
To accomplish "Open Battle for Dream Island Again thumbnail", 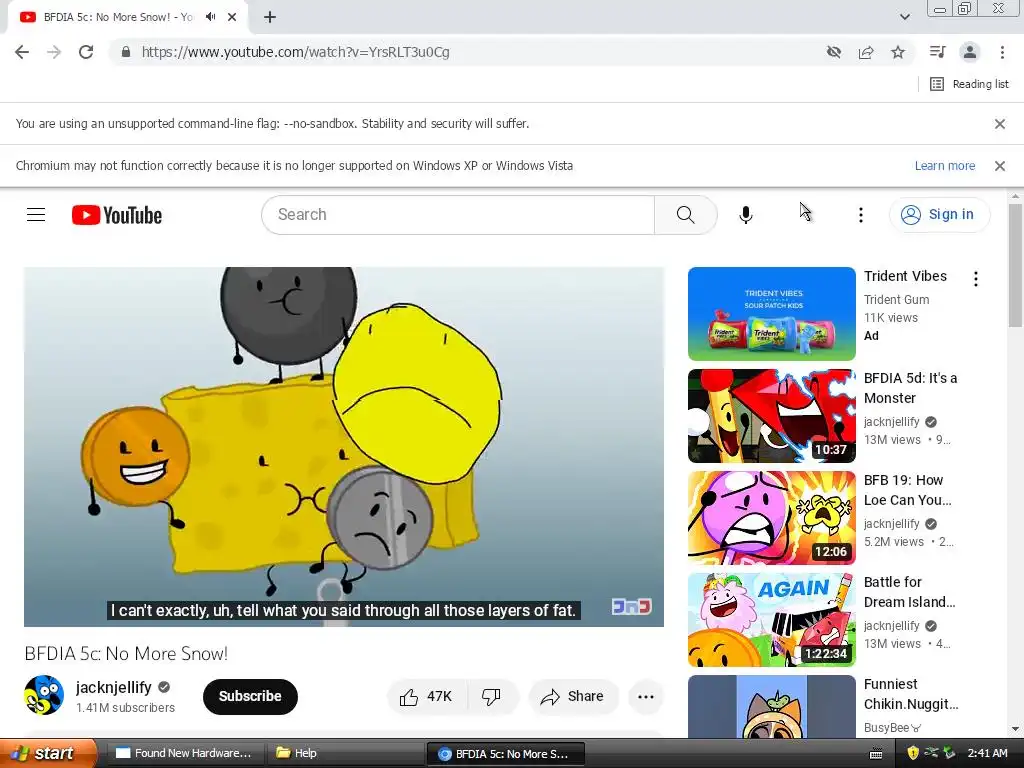I will click(771, 620).
